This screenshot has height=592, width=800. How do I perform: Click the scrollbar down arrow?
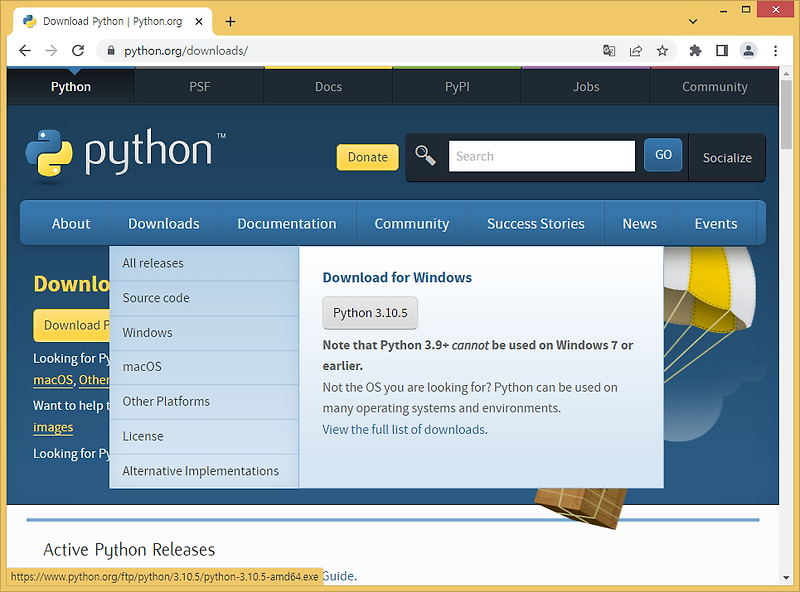point(786,578)
